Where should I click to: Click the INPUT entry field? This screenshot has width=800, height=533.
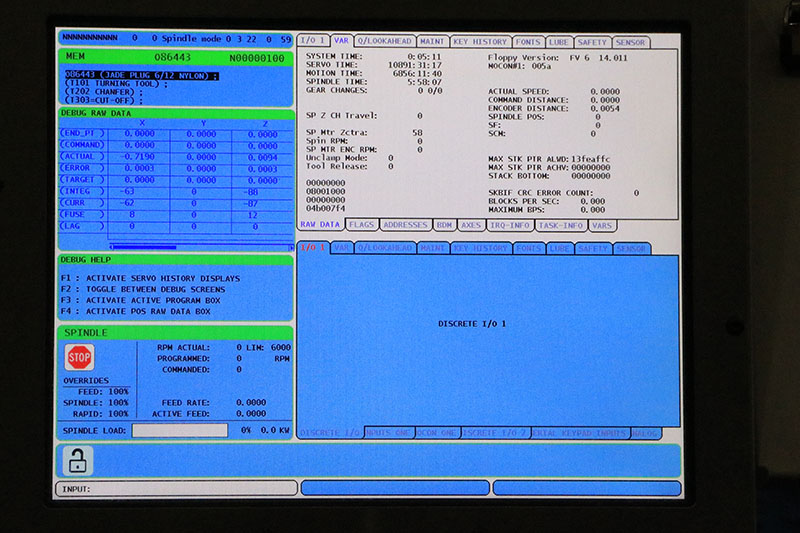(176, 488)
